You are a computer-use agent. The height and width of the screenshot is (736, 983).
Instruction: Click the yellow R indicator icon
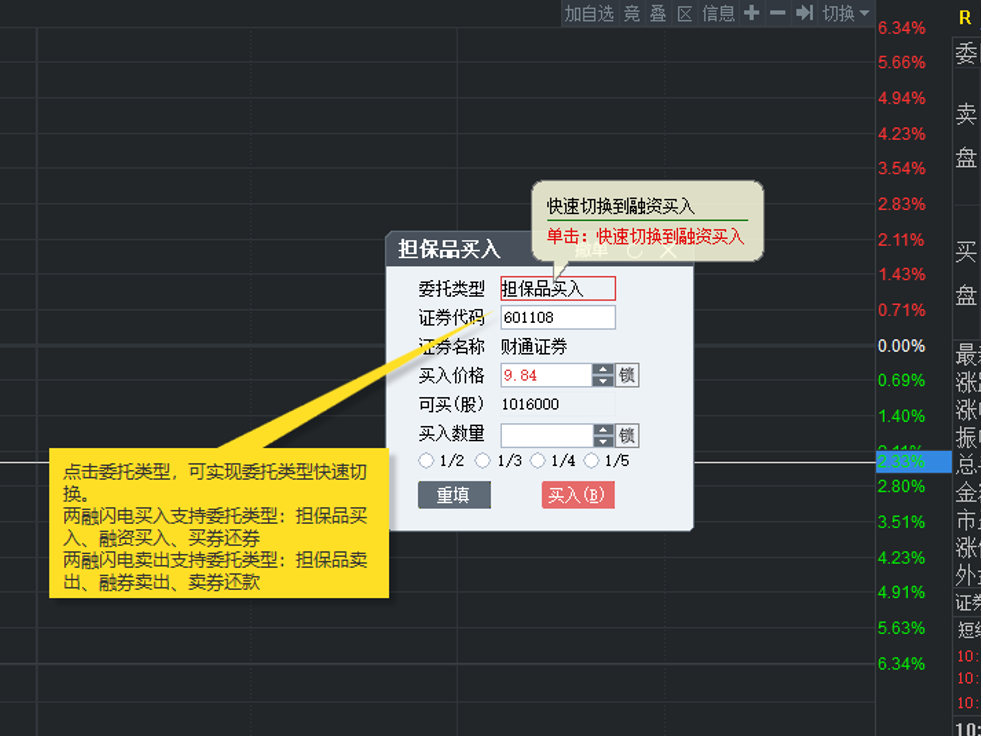965,18
